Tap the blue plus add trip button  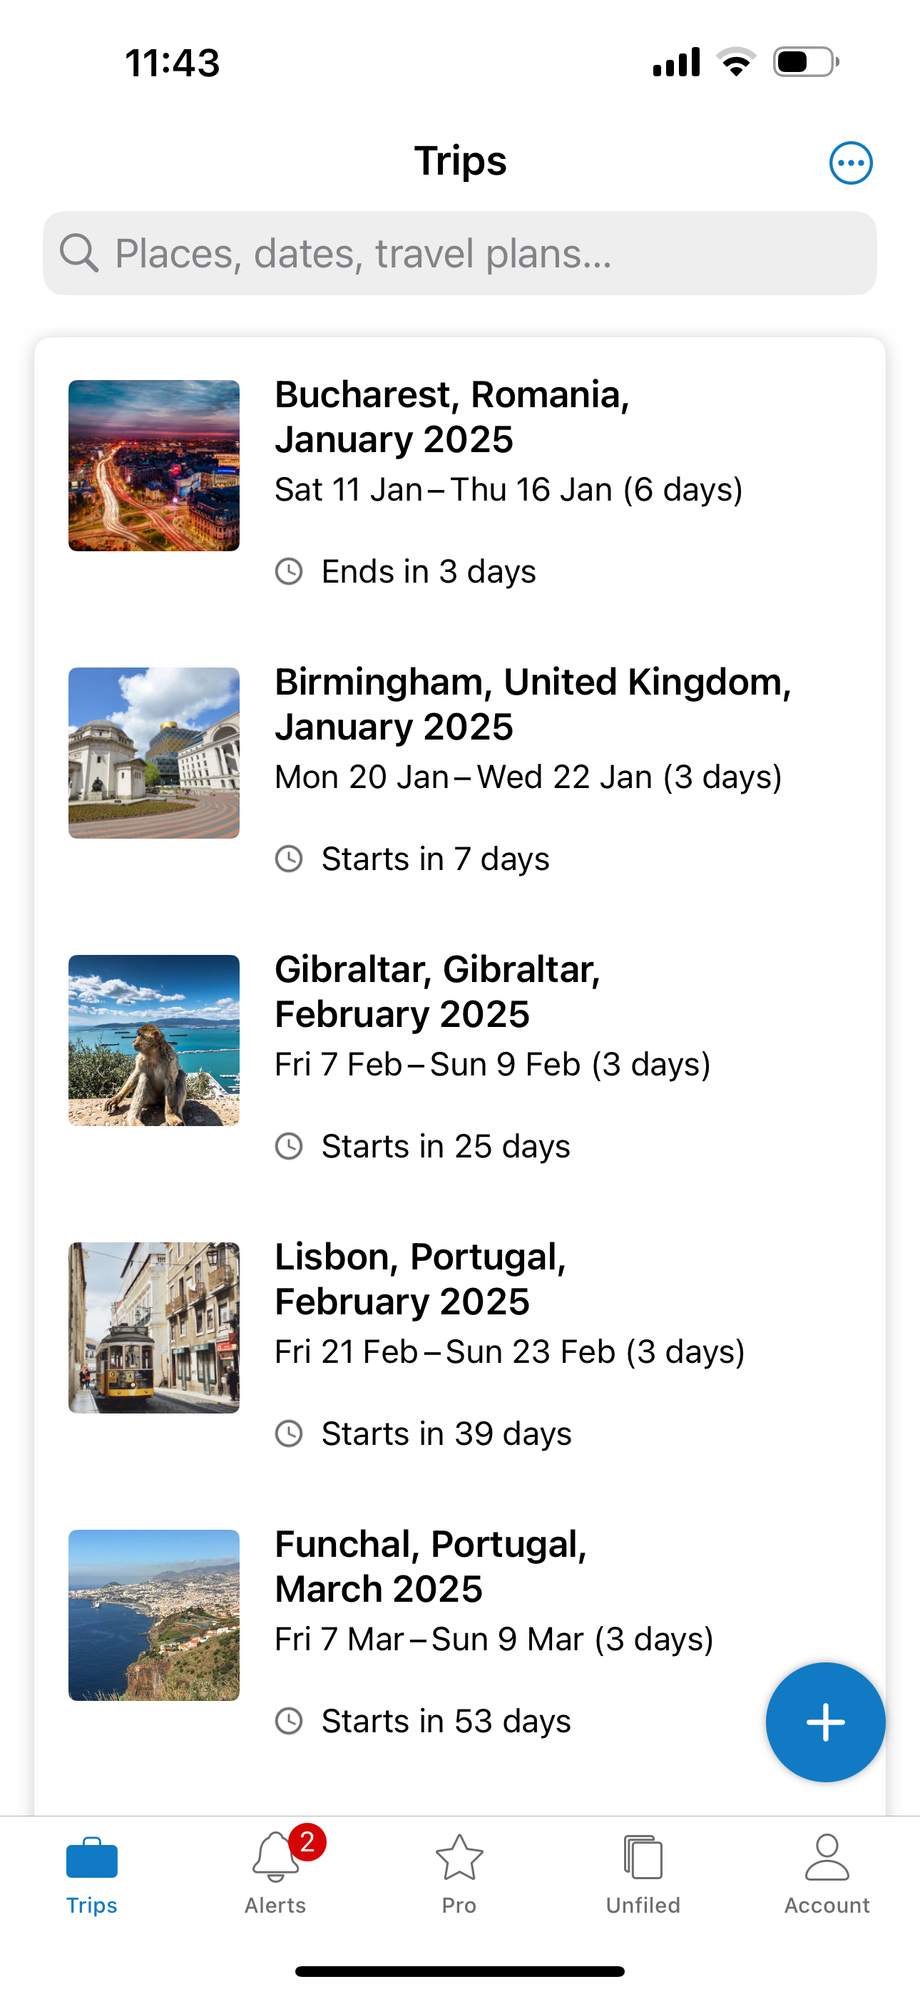tap(825, 1722)
